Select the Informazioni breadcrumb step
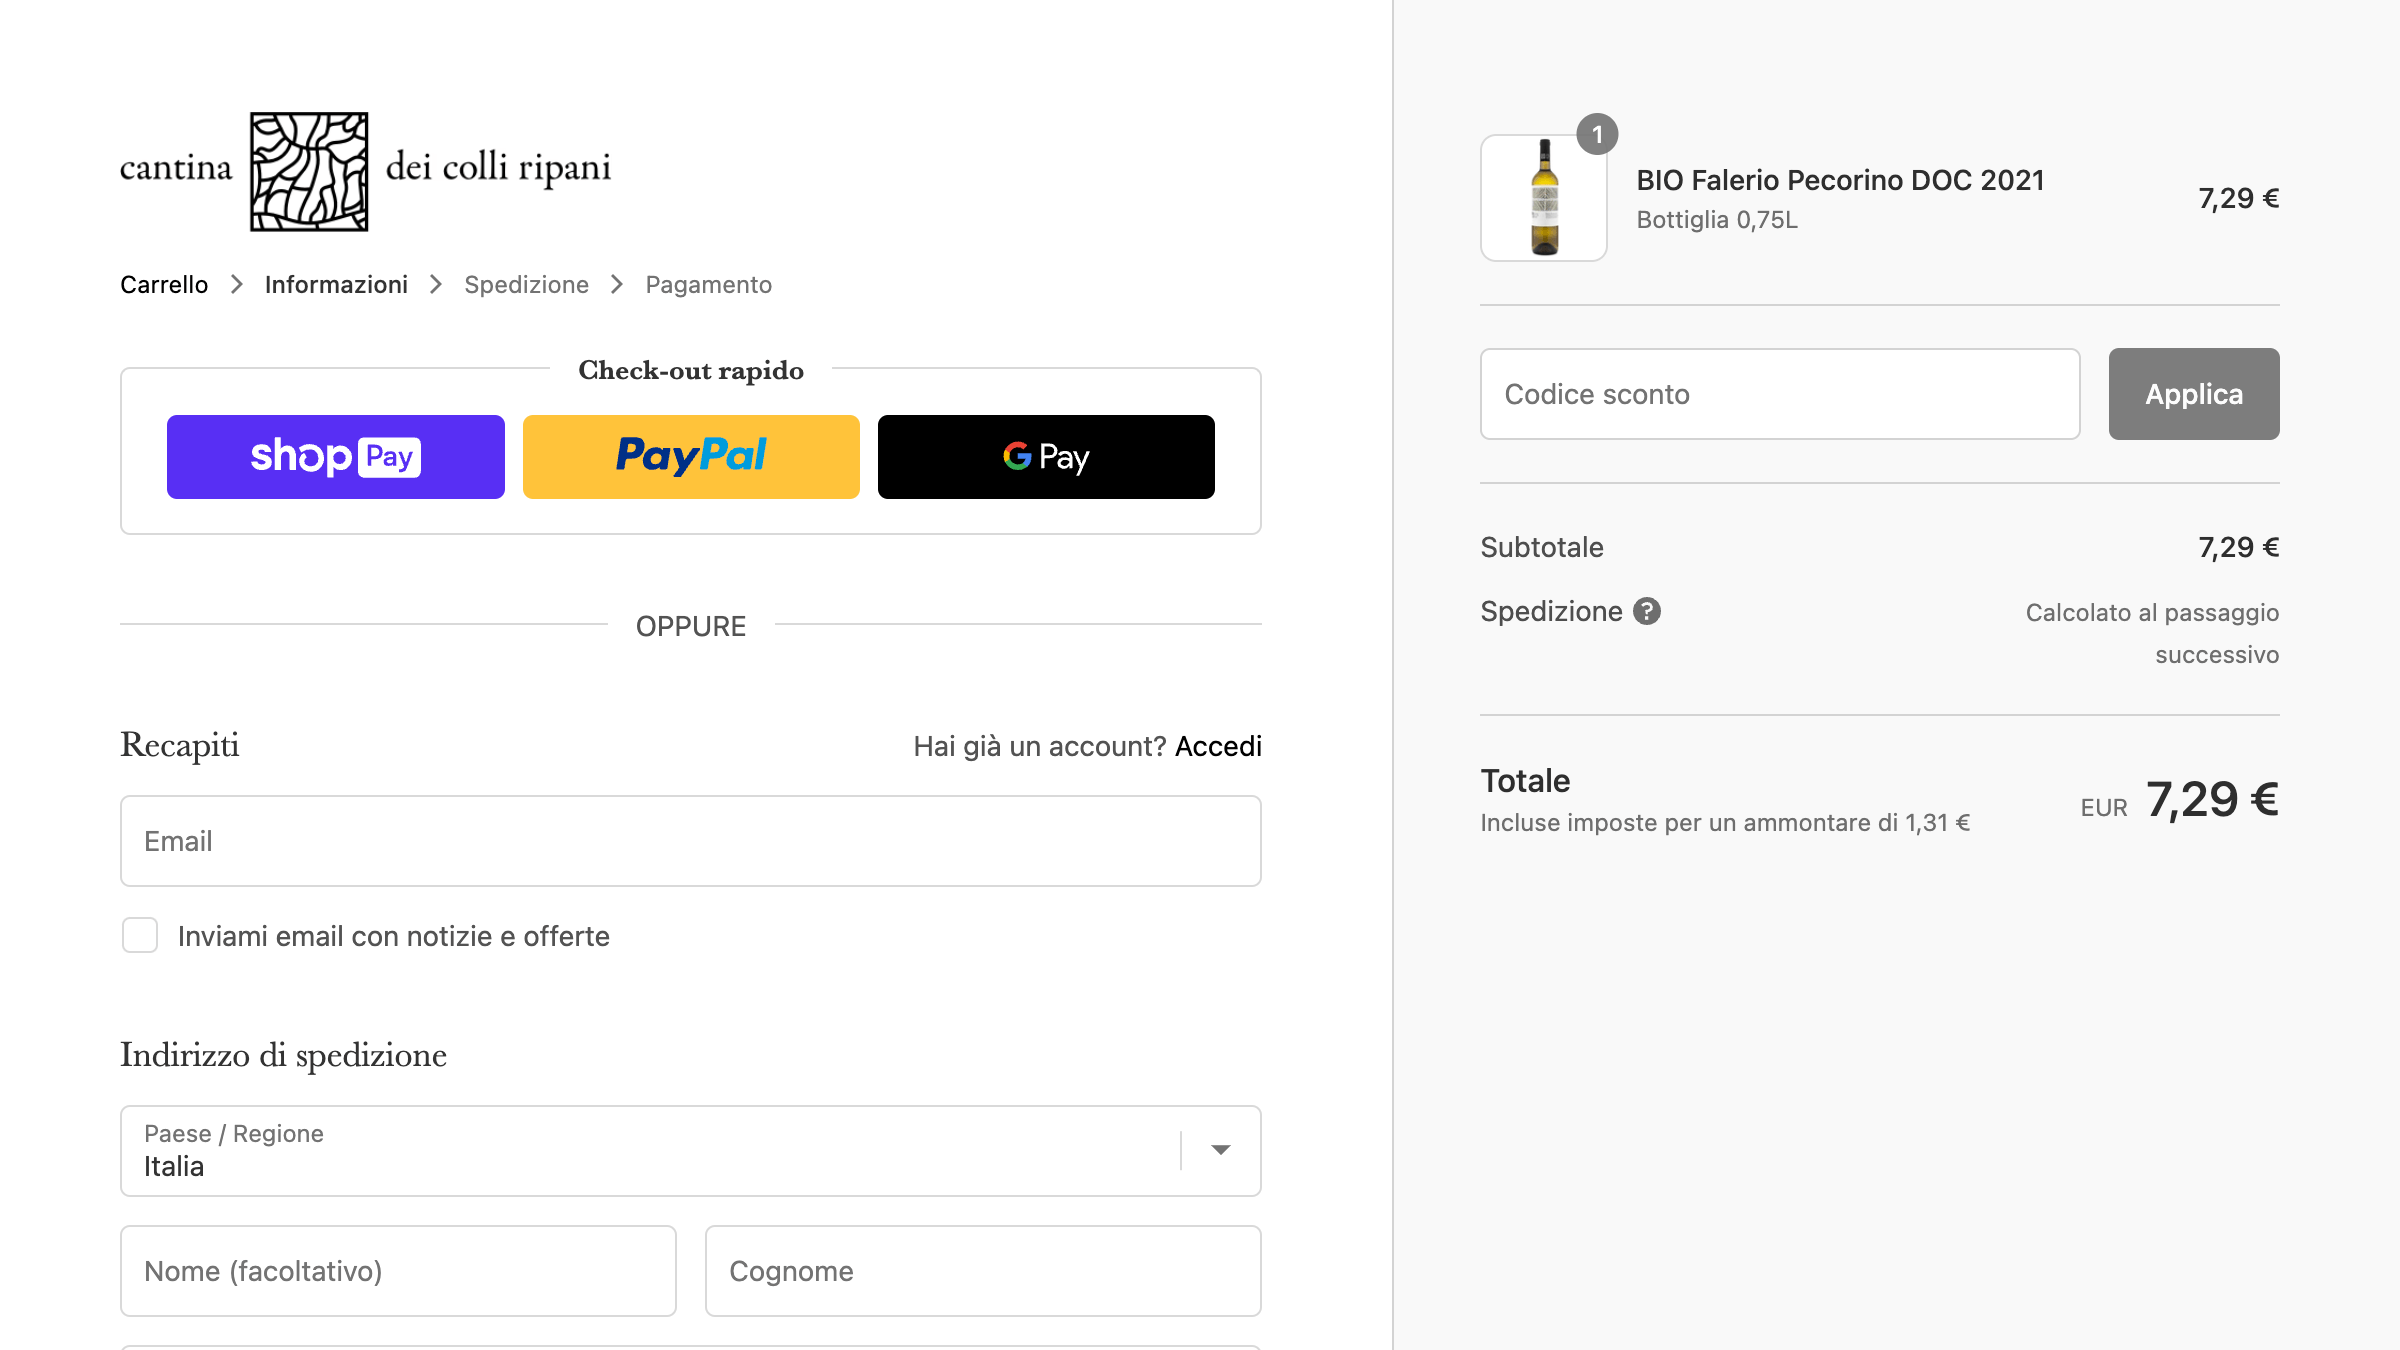This screenshot has width=2400, height=1350. (x=336, y=285)
